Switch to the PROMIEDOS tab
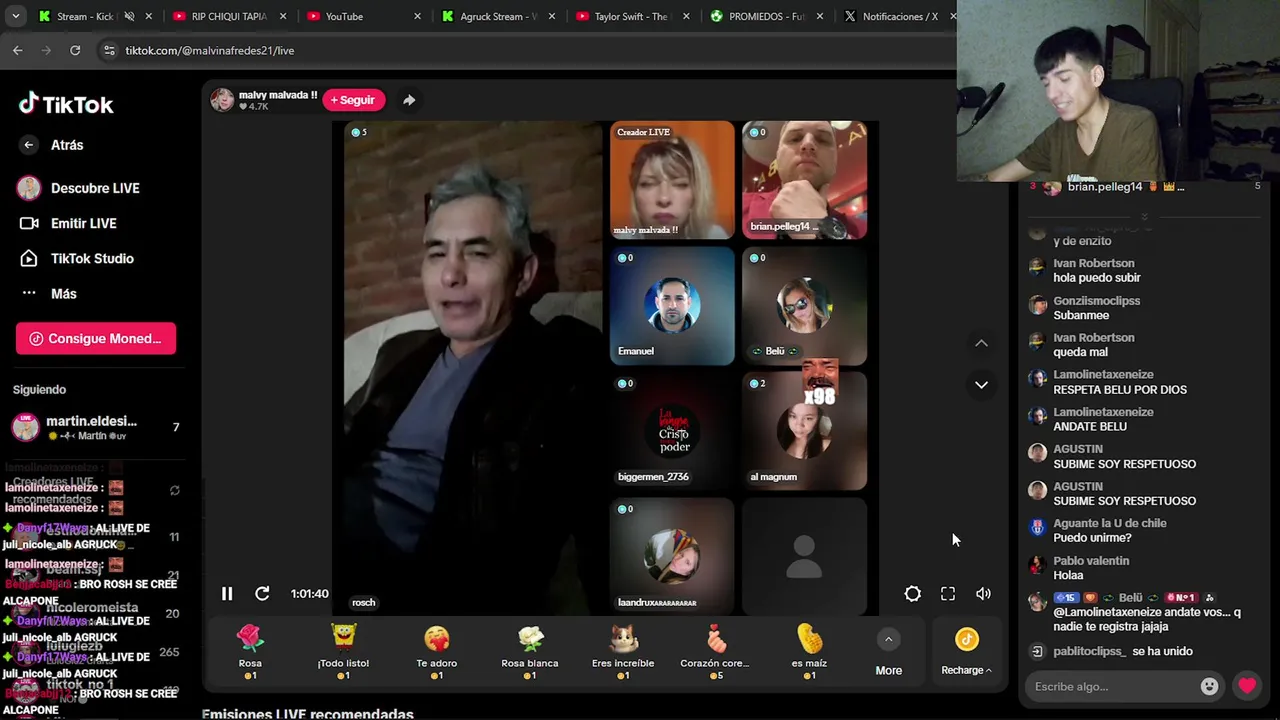Image resolution: width=1280 pixels, height=720 pixels. click(x=766, y=16)
